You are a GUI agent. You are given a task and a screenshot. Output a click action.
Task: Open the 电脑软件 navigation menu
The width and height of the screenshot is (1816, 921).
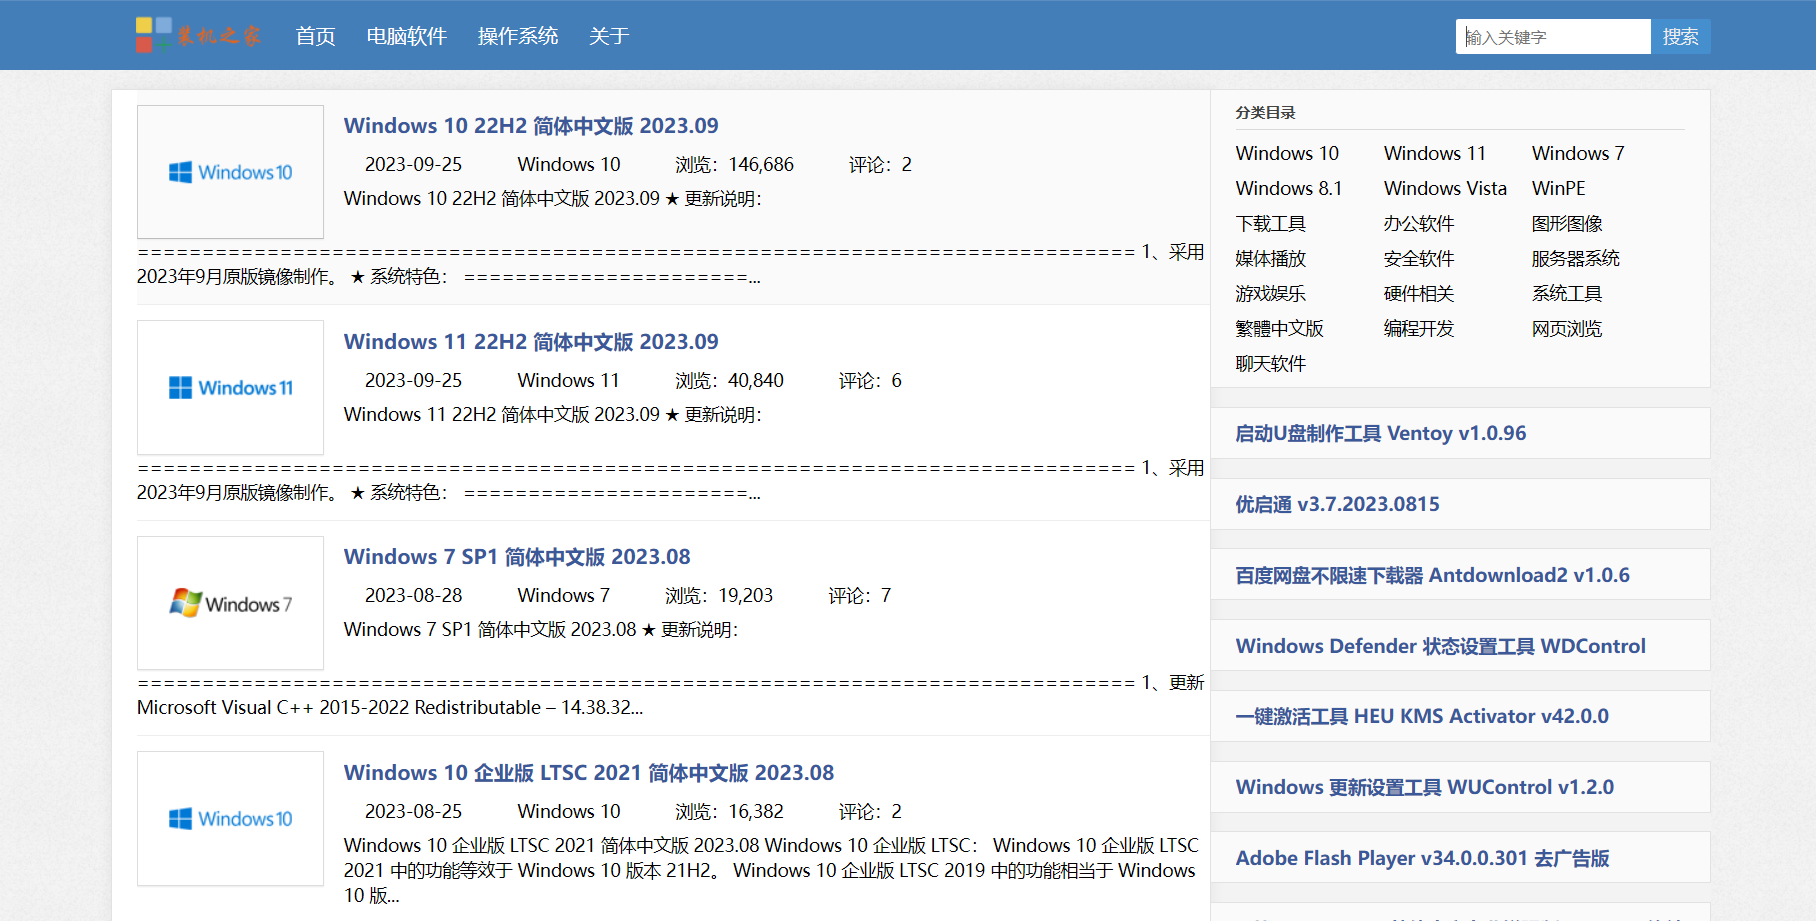(406, 36)
